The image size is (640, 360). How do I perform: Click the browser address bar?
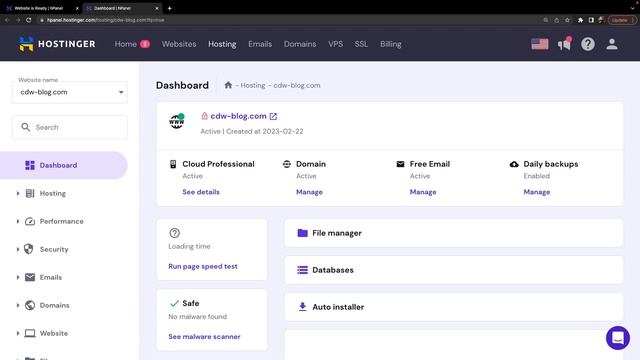[x=286, y=20]
